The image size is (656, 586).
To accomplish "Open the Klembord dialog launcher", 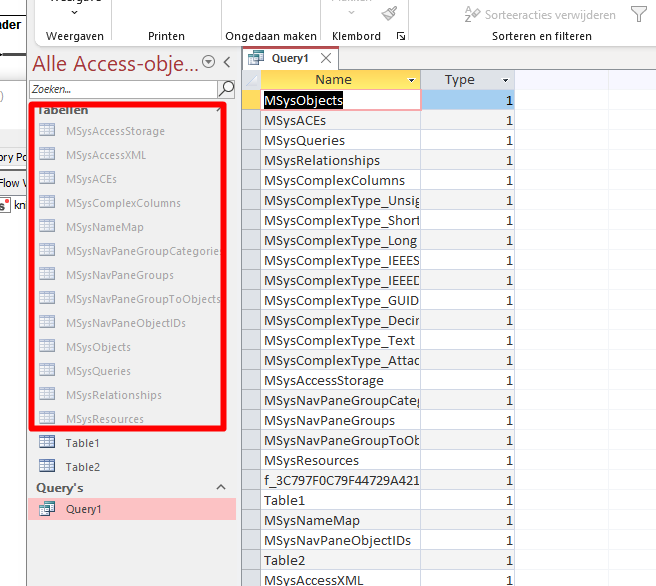I will click(x=401, y=36).
